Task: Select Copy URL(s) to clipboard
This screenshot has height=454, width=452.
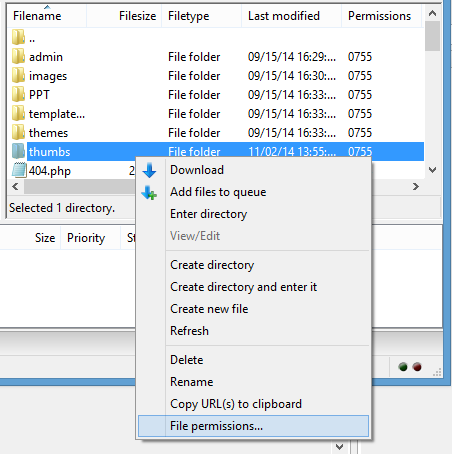Action: 236,404
